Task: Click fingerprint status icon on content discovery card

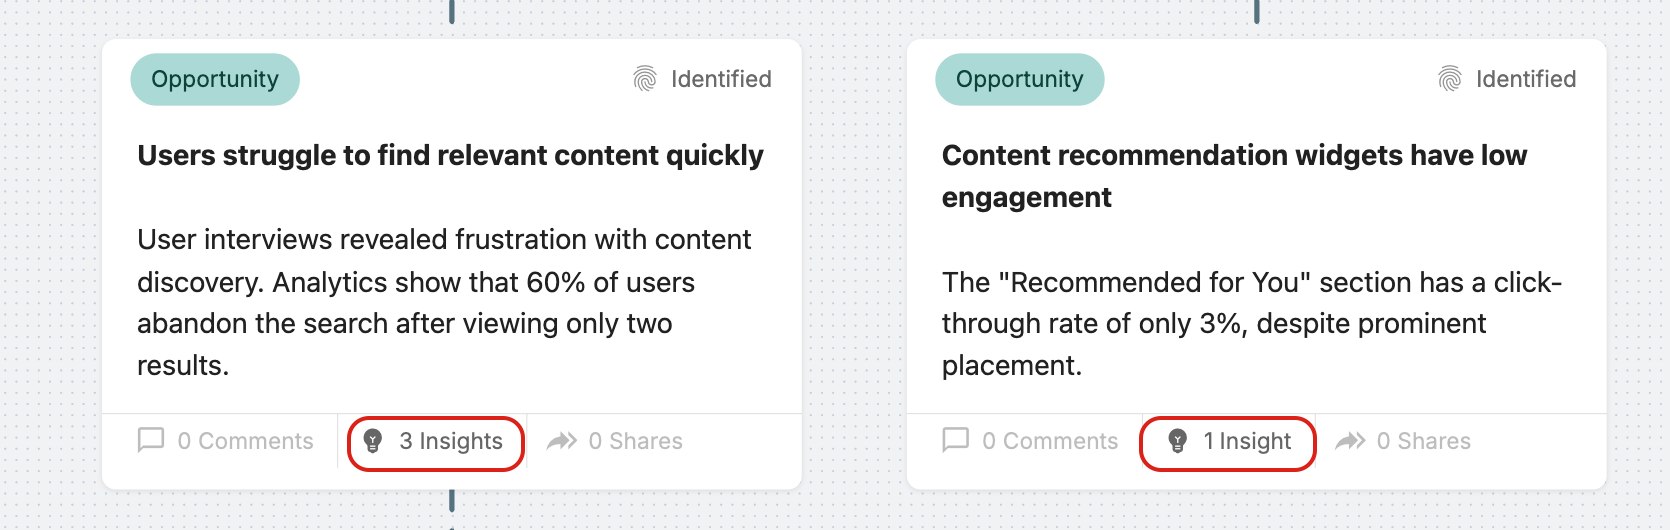Action: click(x=645, y=79)
